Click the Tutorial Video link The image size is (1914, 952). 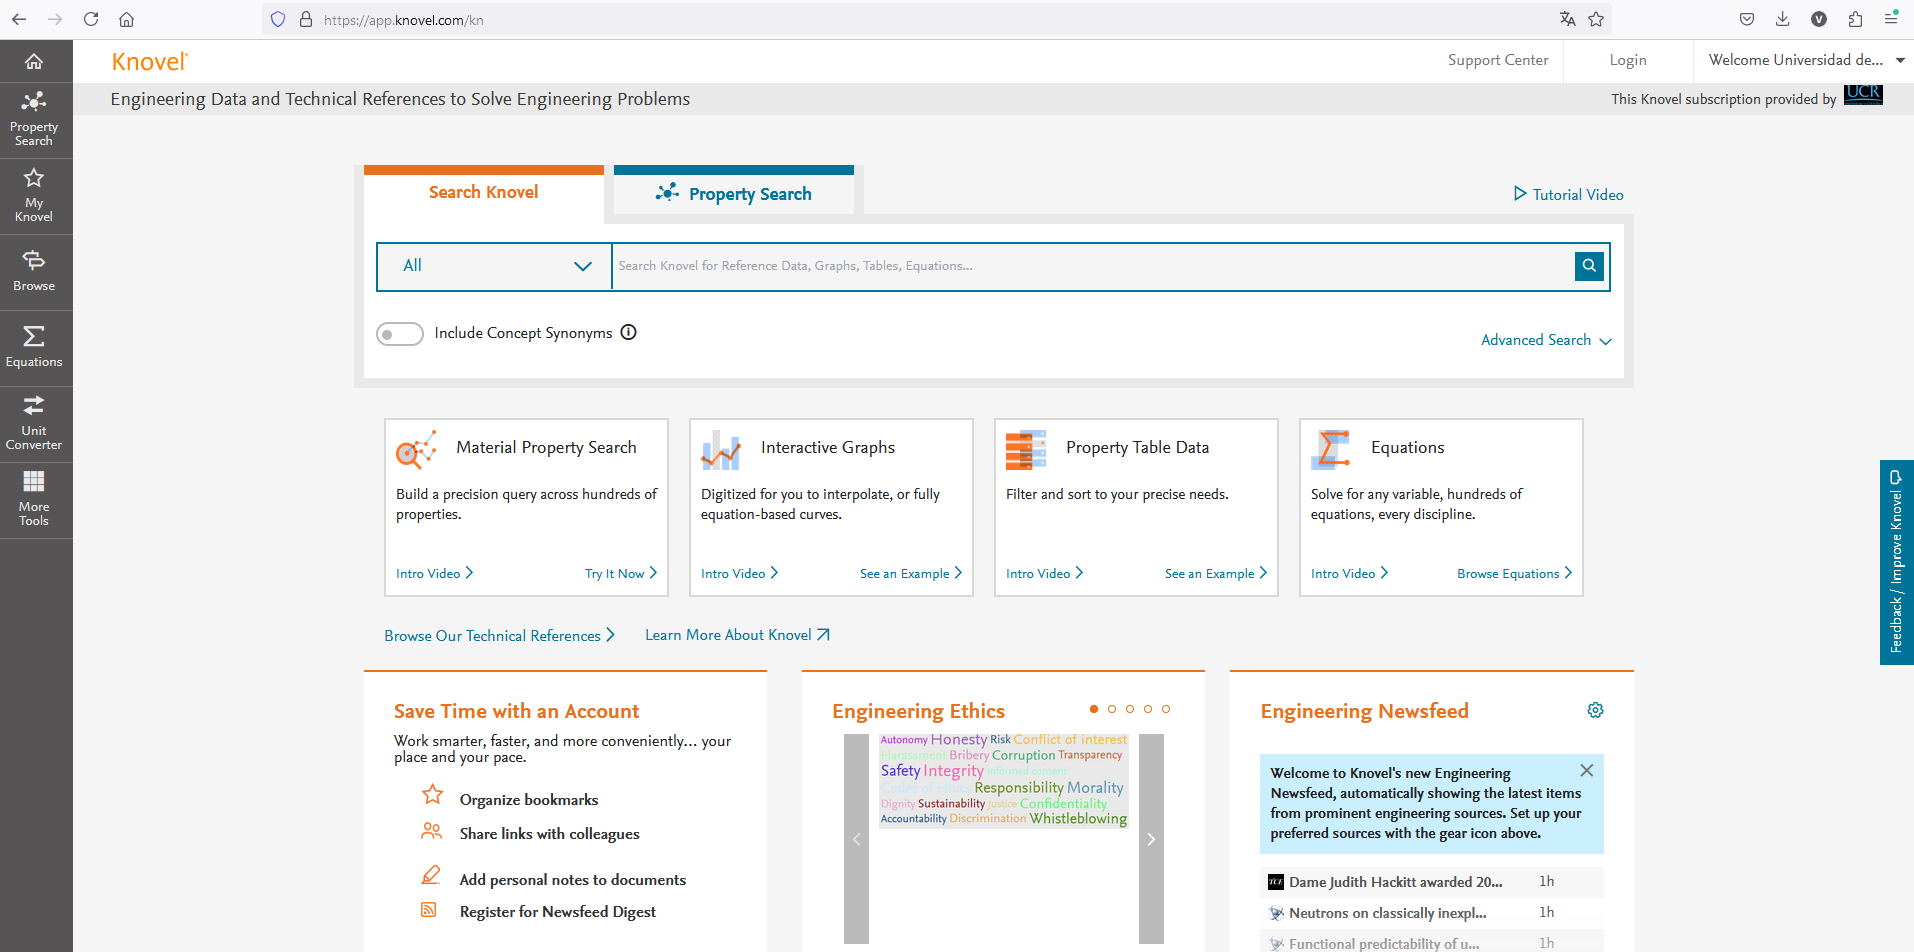[x=1568, y=195]
